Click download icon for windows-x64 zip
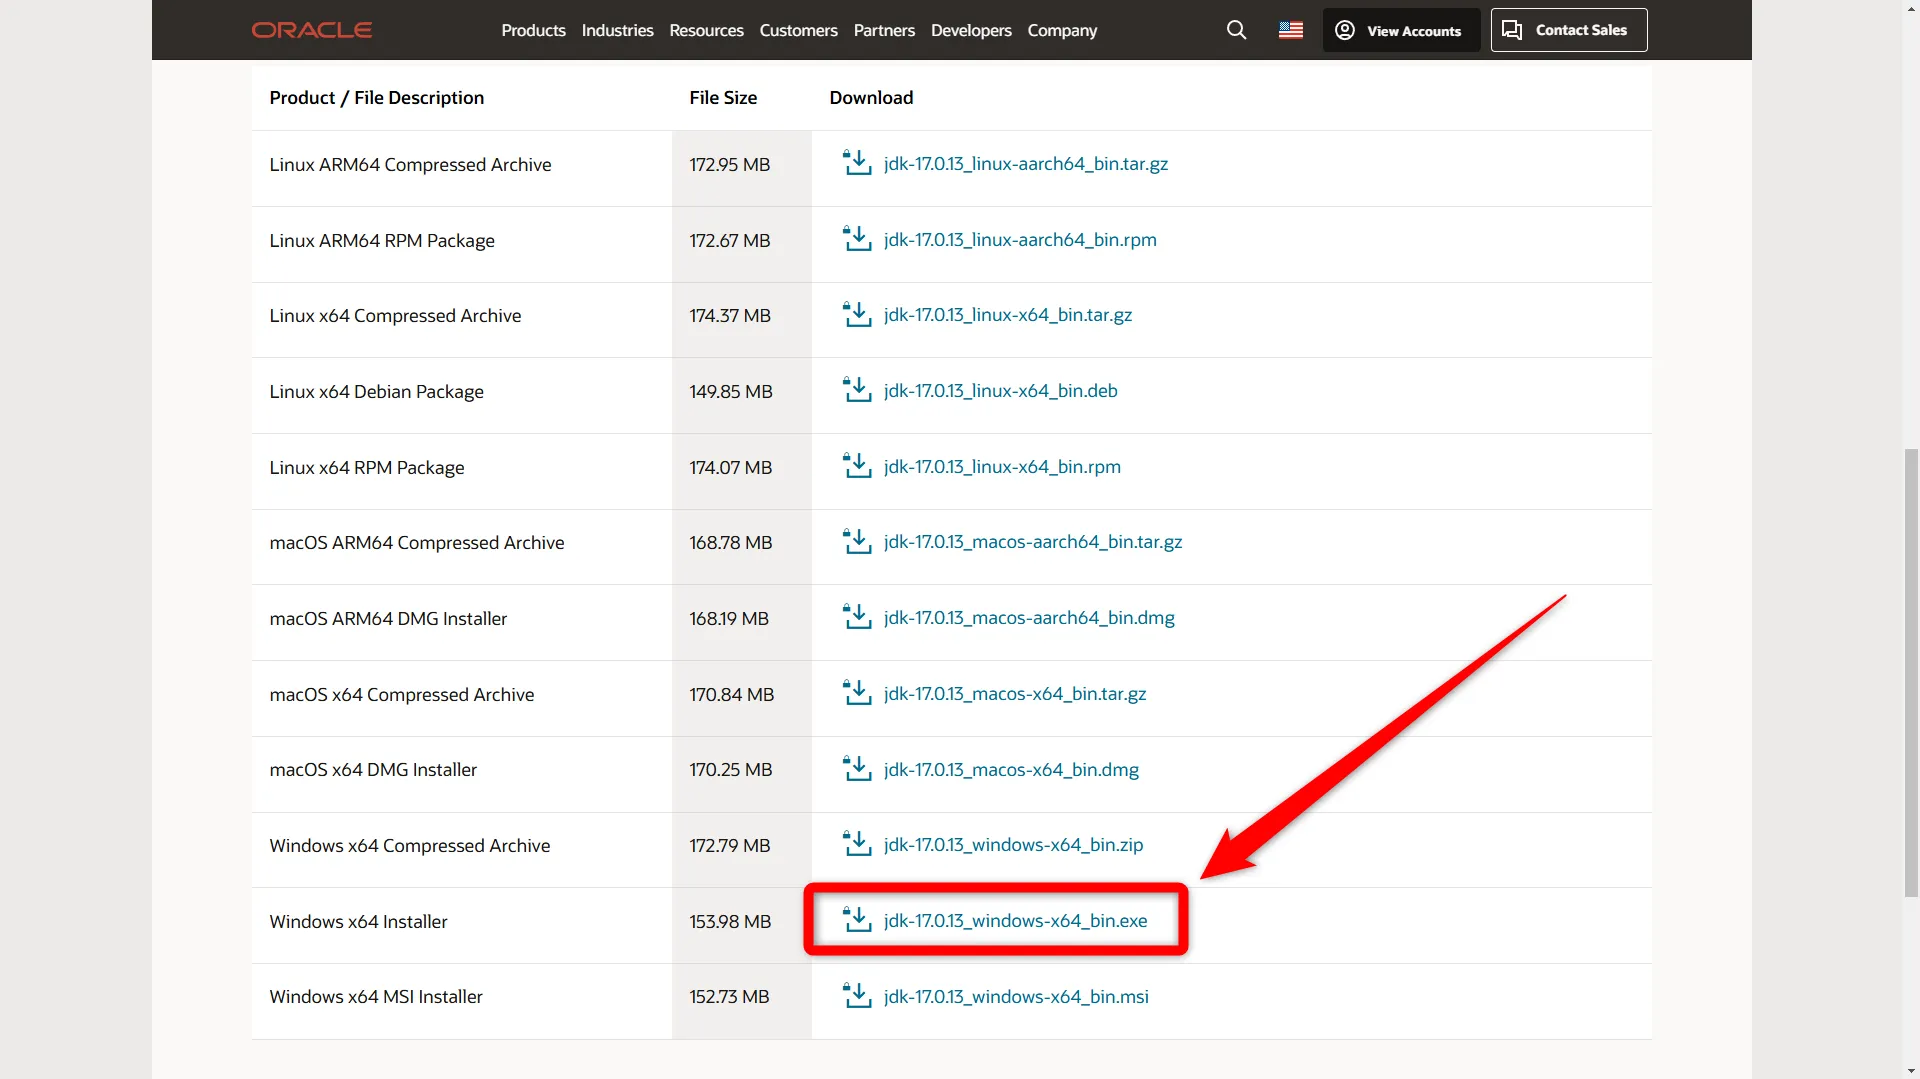The height and width of the screenshot is (1079, 1920). click(x=857, y=844)
